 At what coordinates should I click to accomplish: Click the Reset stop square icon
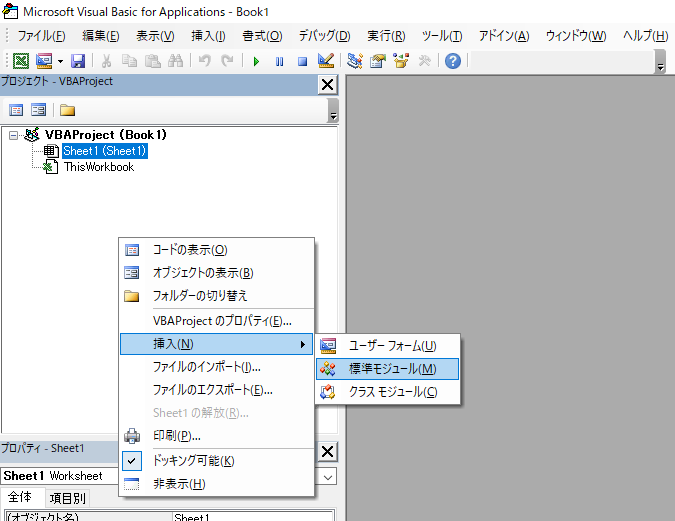303,62
